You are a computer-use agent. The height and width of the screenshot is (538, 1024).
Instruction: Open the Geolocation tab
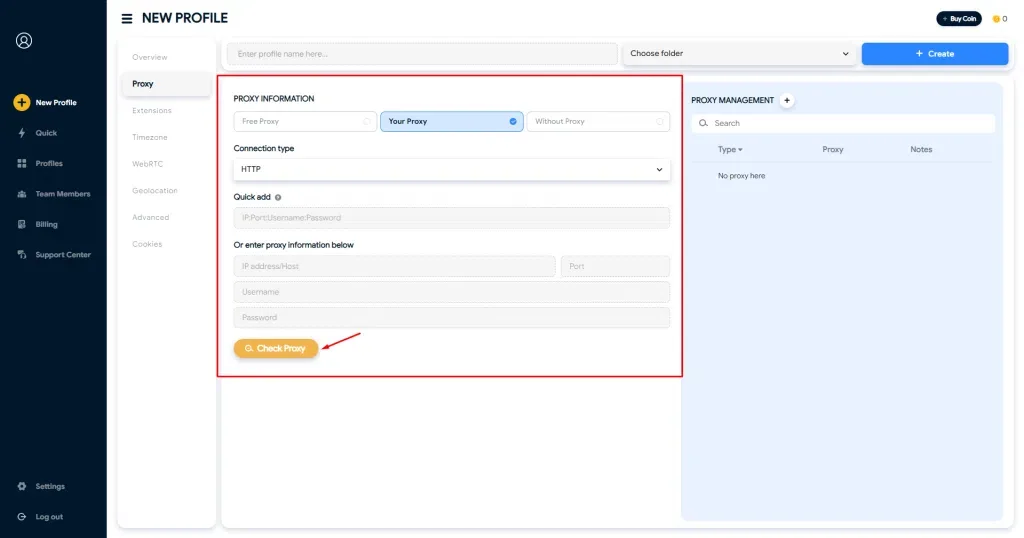[x=155, y=191]
